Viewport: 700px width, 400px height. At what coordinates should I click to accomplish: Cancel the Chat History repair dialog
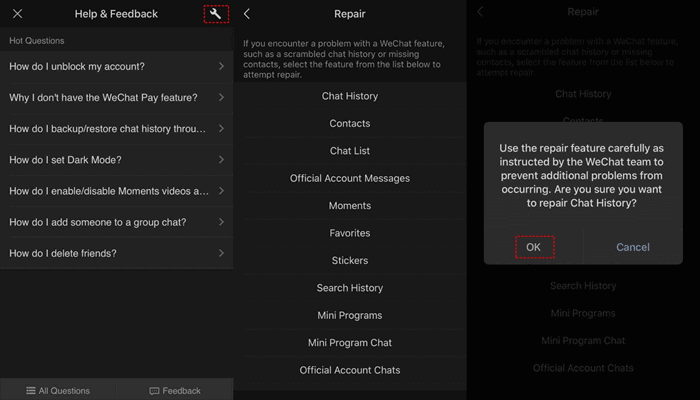pos(632,247)
